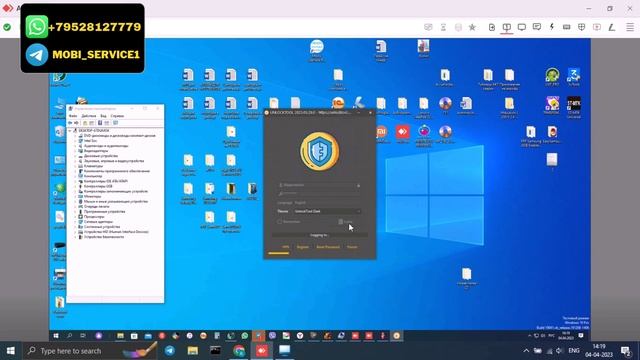Expand the Видеоадаптеры node in Device Manager

point(76,151)
